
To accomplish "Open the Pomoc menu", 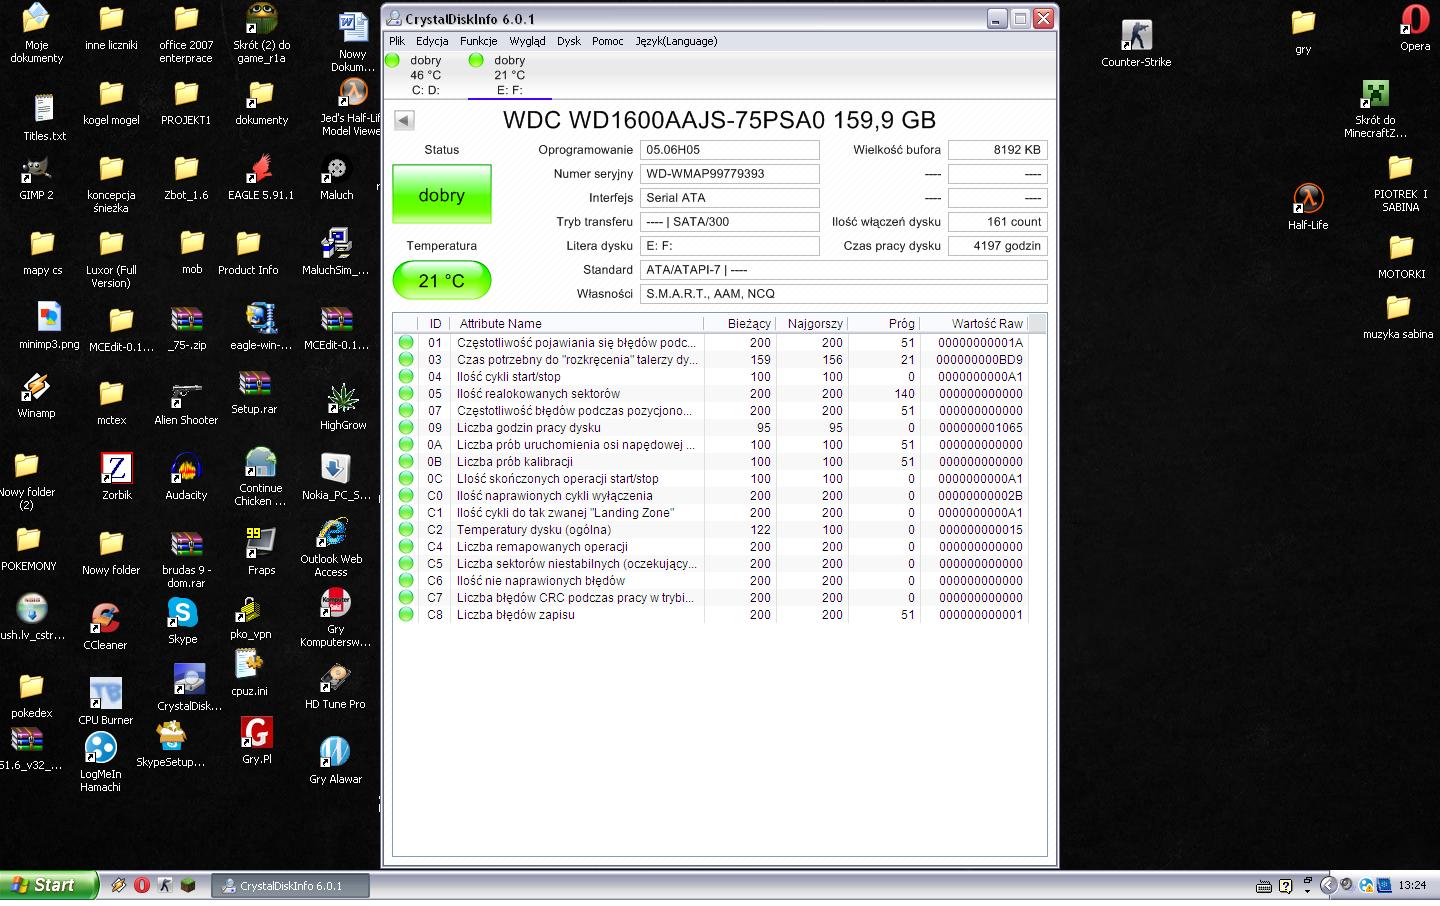I will click(x=607, y=41).
